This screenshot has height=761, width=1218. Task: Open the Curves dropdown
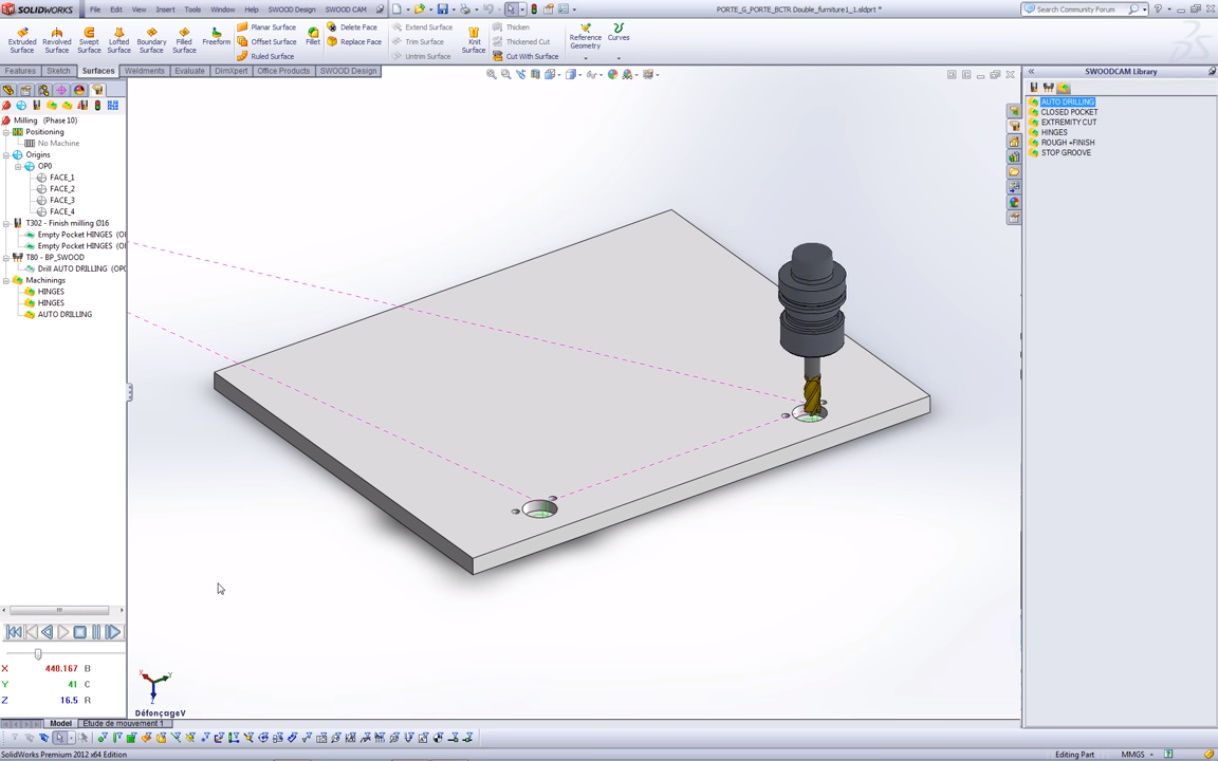click(619, 58)
